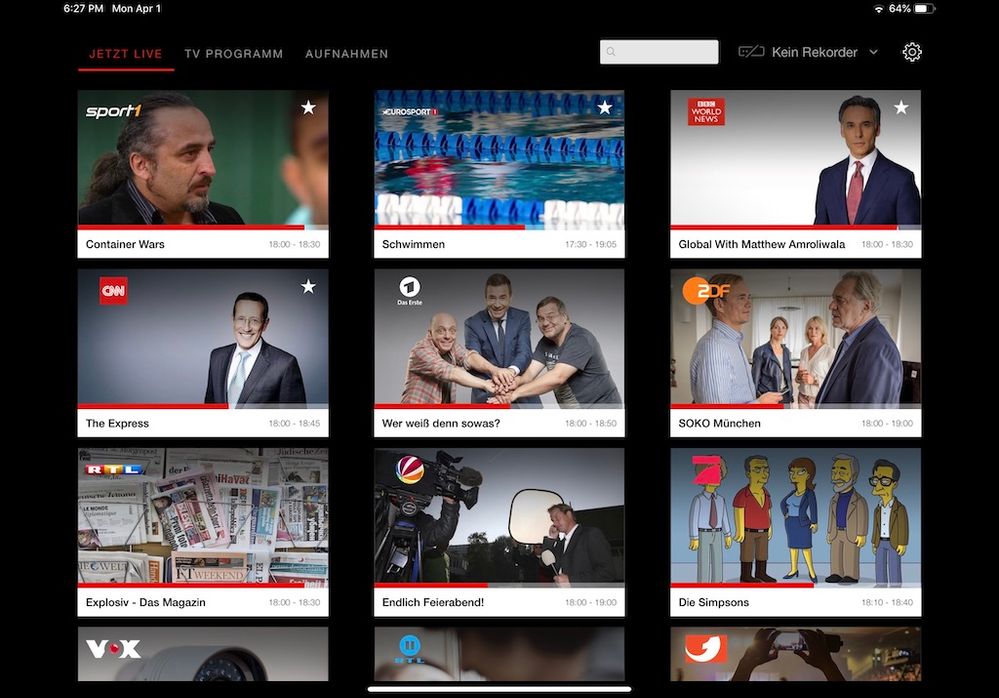The image size is (999, 698).
Task: Click the magnifier icon in the search bar
Action: tap(612, 50)
